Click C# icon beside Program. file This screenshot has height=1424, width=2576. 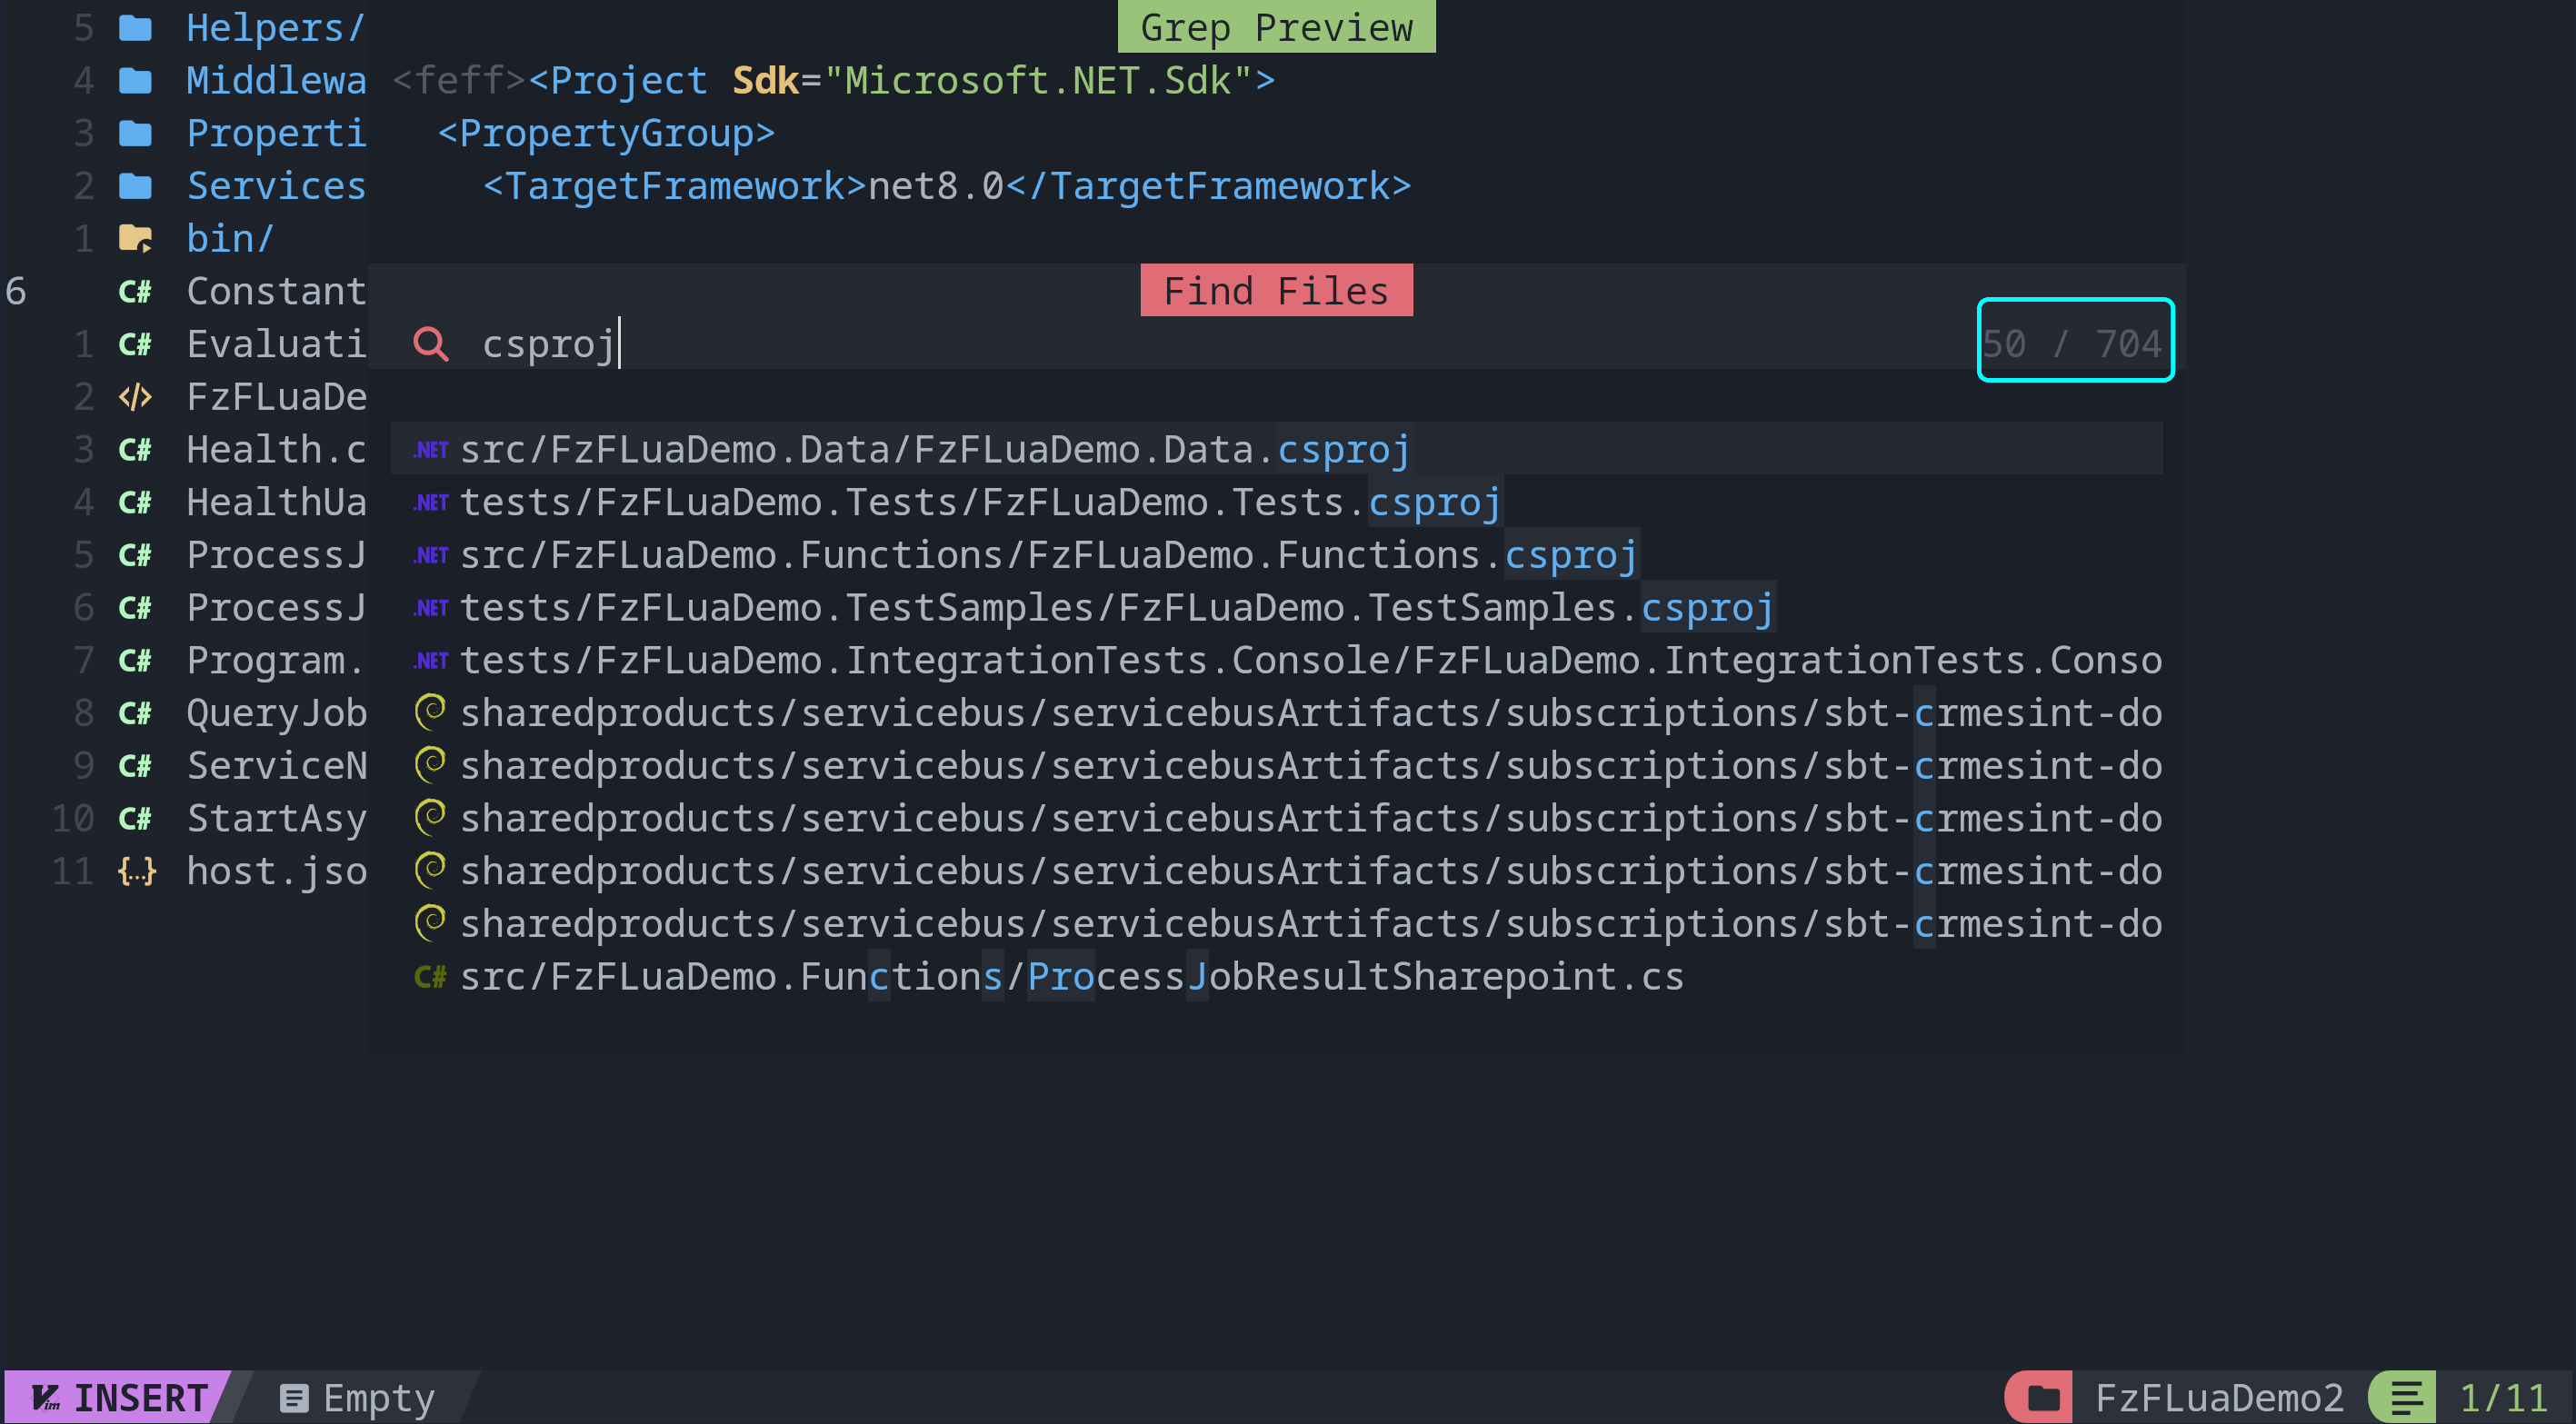click(x=135, y=660)
